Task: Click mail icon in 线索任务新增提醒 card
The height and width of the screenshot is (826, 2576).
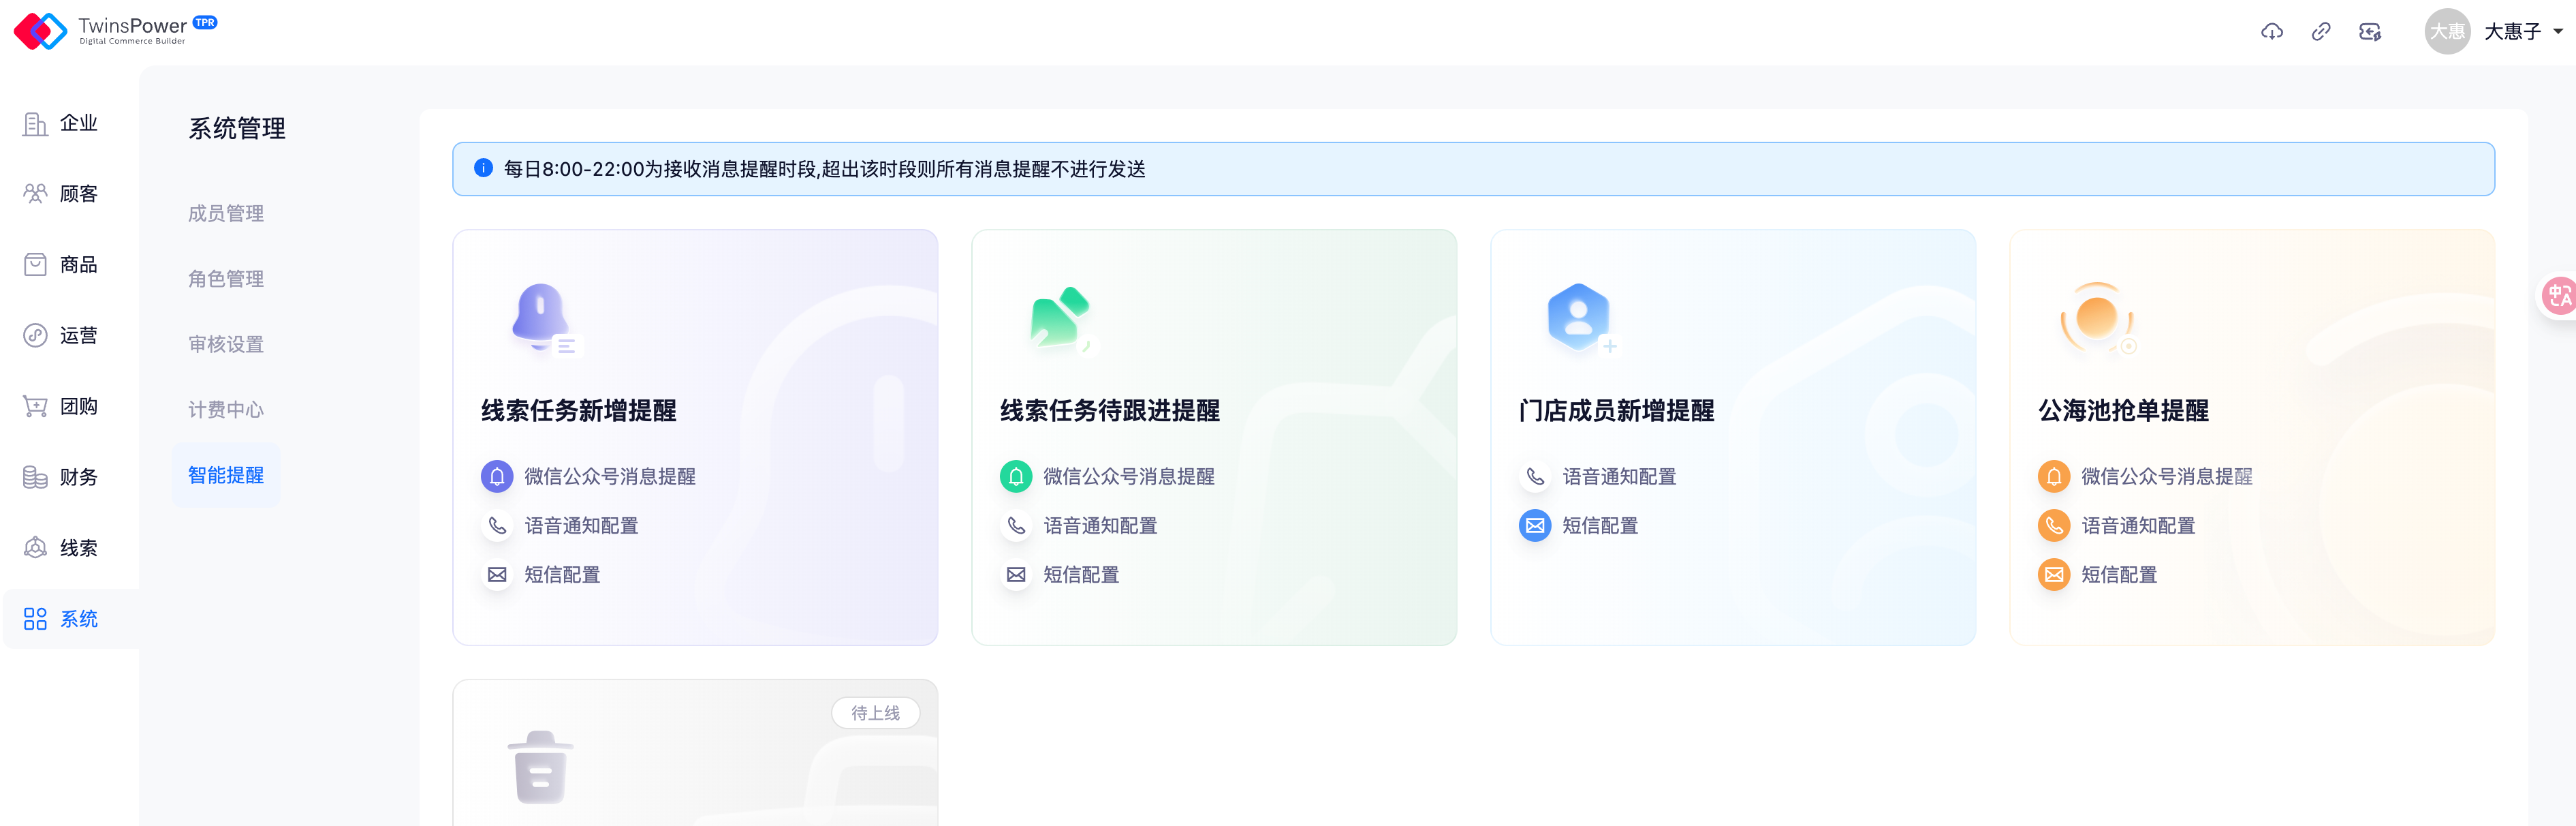Action: (x=497, y=574)
